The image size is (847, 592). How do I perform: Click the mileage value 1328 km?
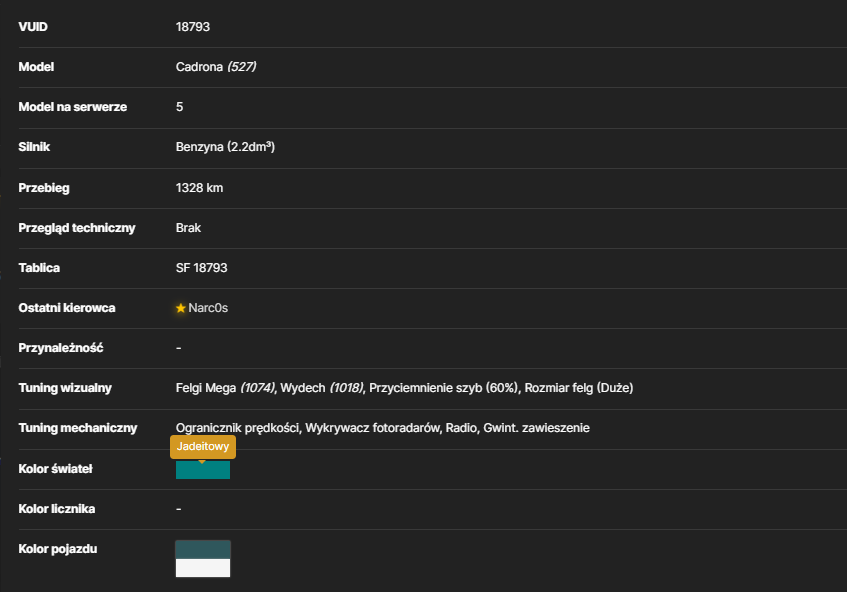(x=199, y=188)
